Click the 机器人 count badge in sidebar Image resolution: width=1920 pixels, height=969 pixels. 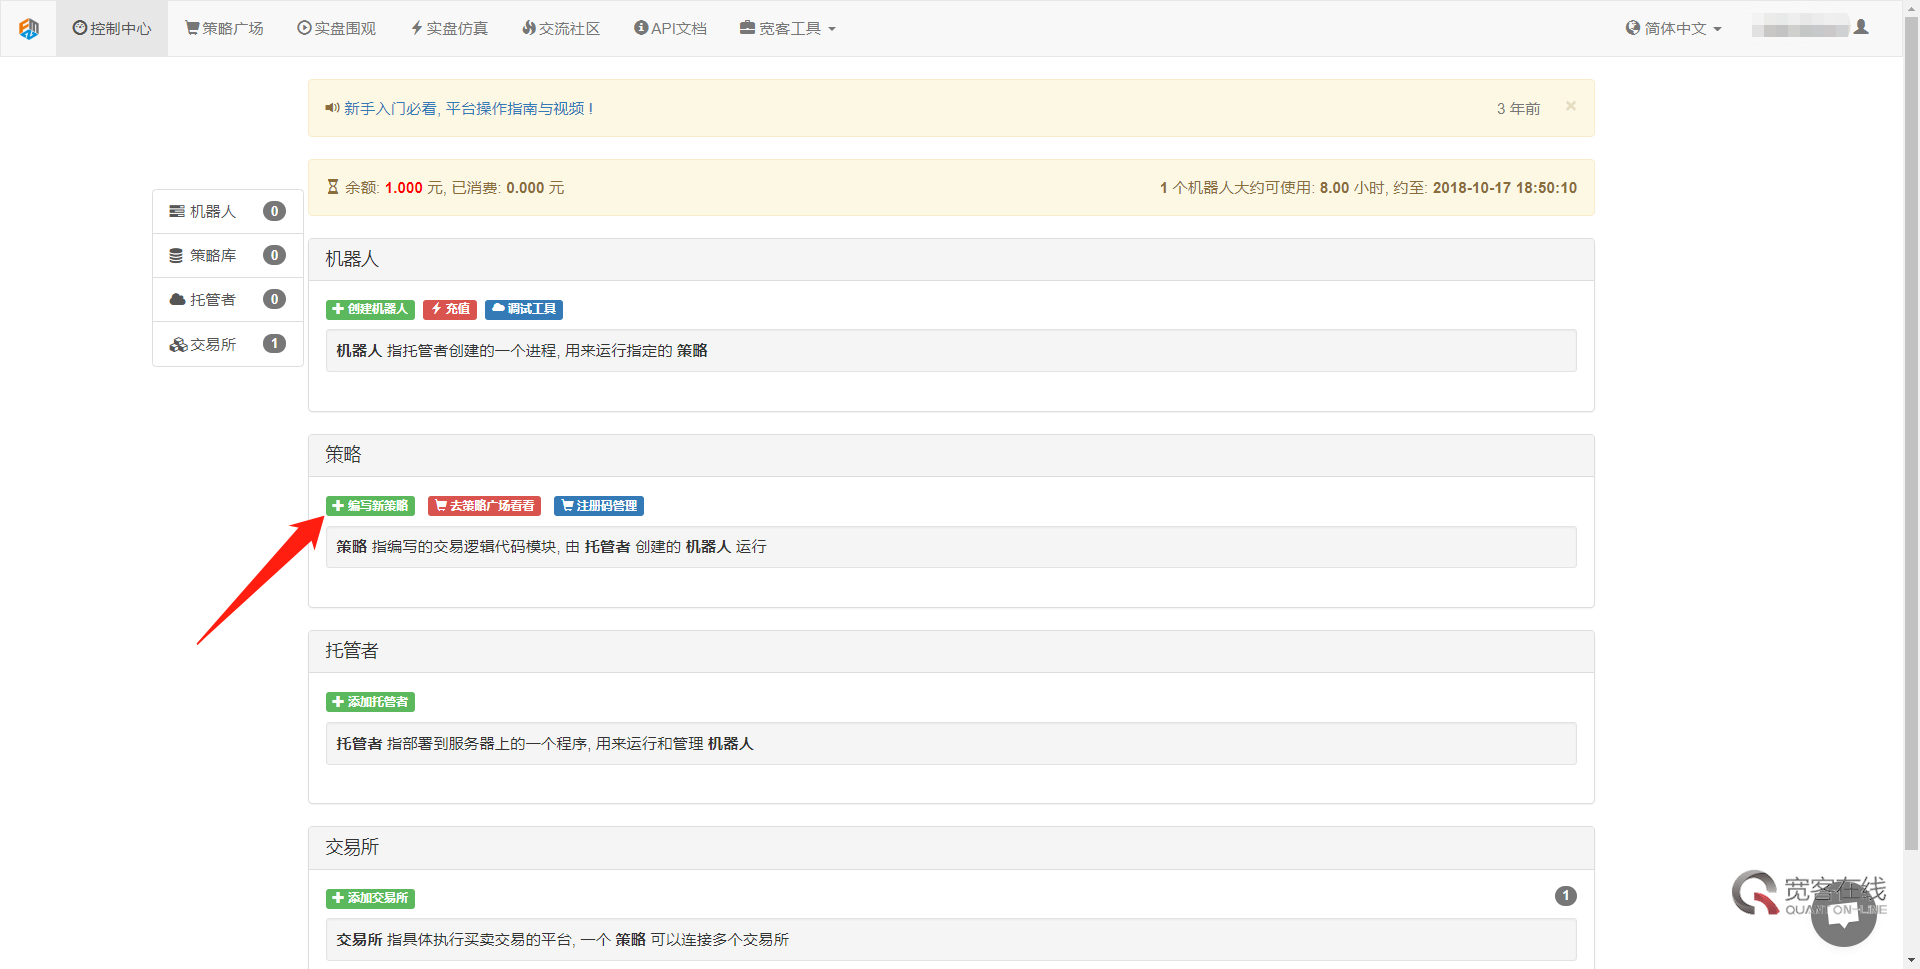click(274, 211)
